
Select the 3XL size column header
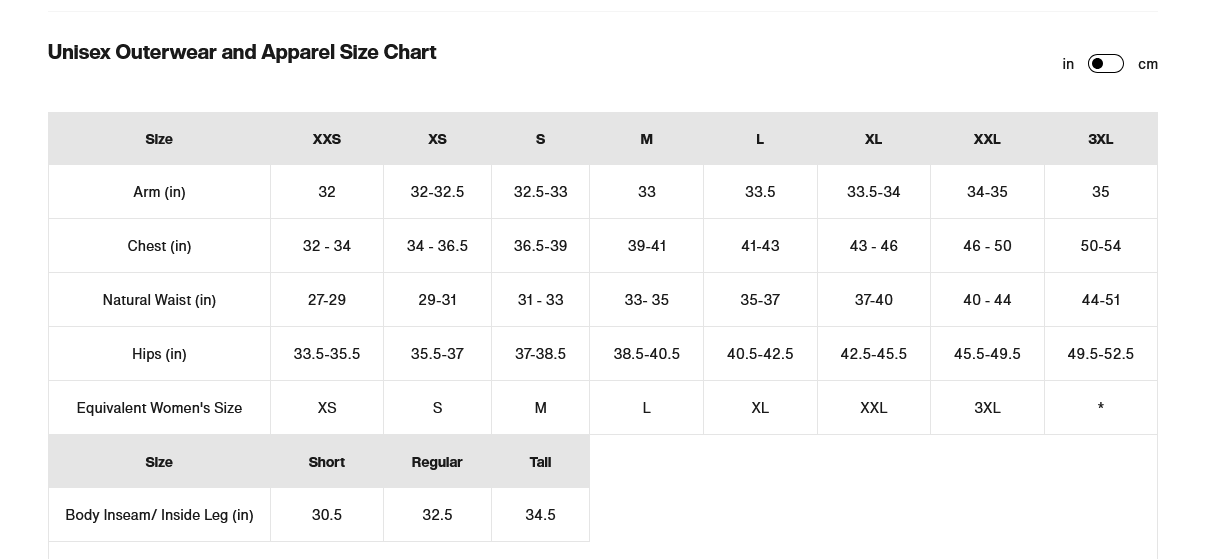coord(1100,139)
